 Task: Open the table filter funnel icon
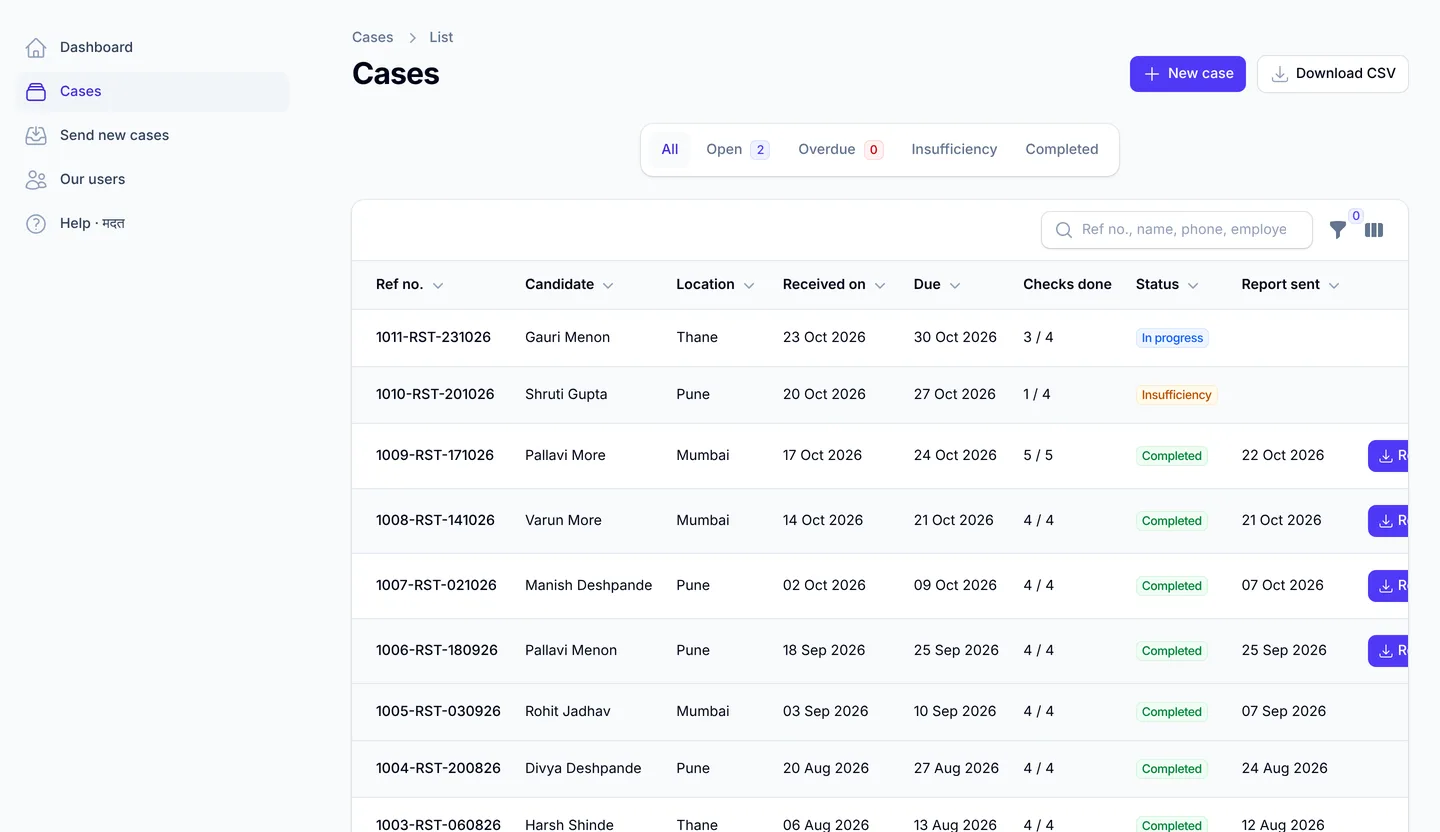[x=1338, y=230]
